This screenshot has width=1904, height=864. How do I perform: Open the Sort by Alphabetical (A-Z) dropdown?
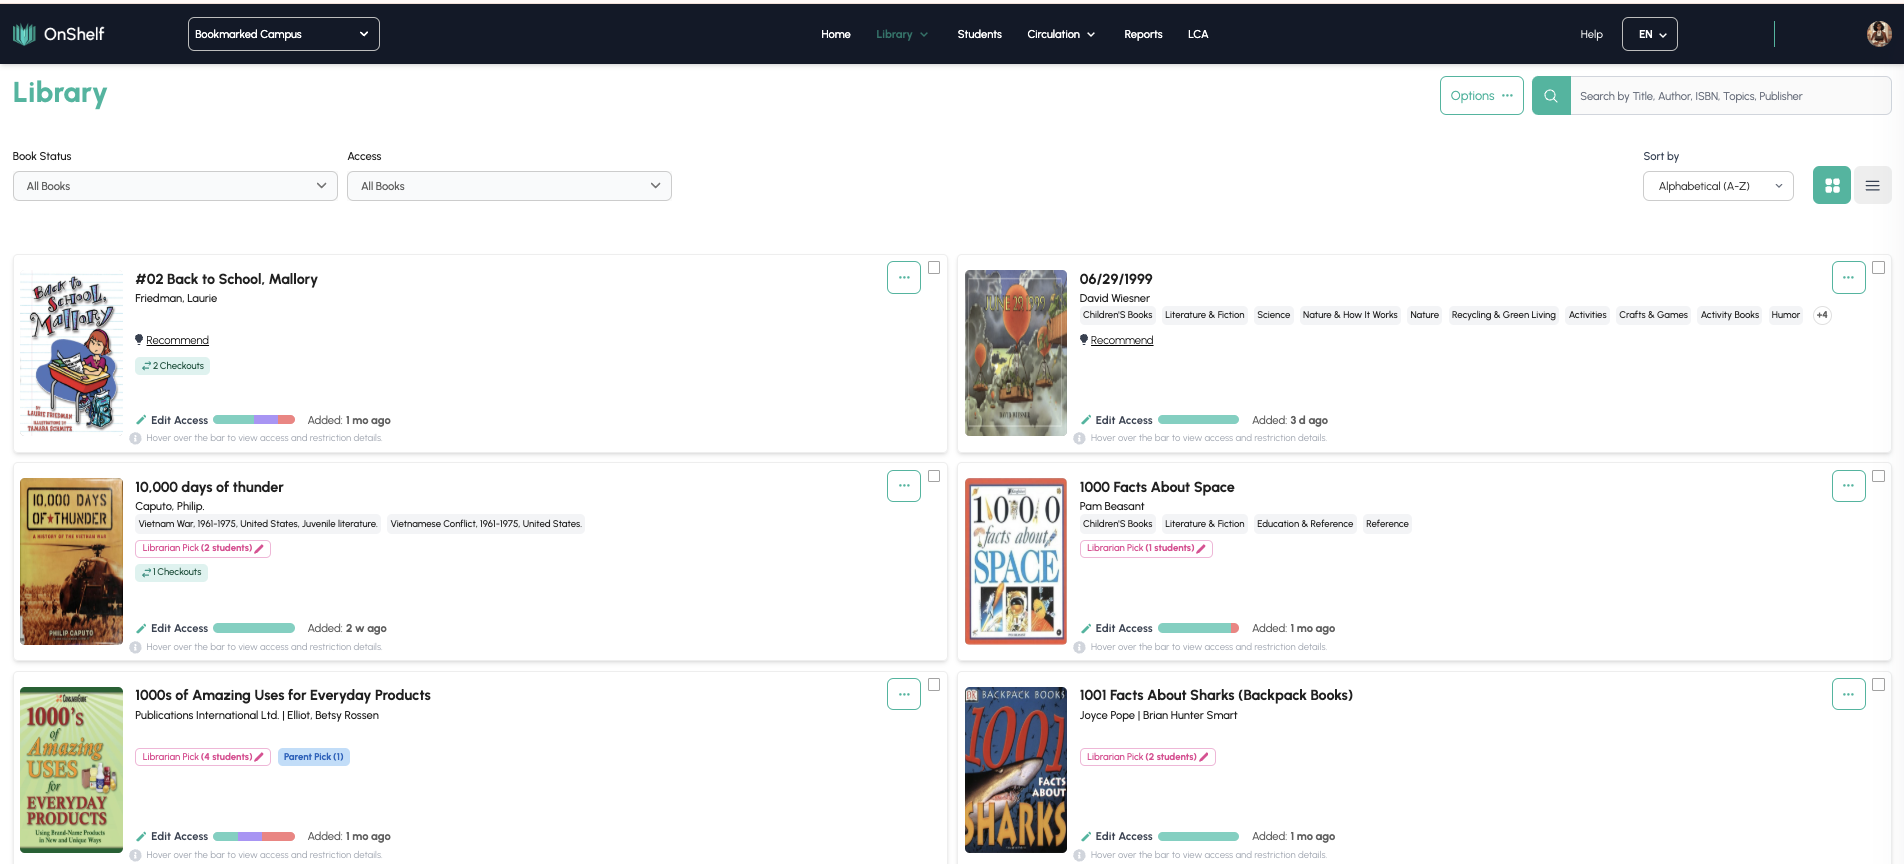click(1717, 186)
